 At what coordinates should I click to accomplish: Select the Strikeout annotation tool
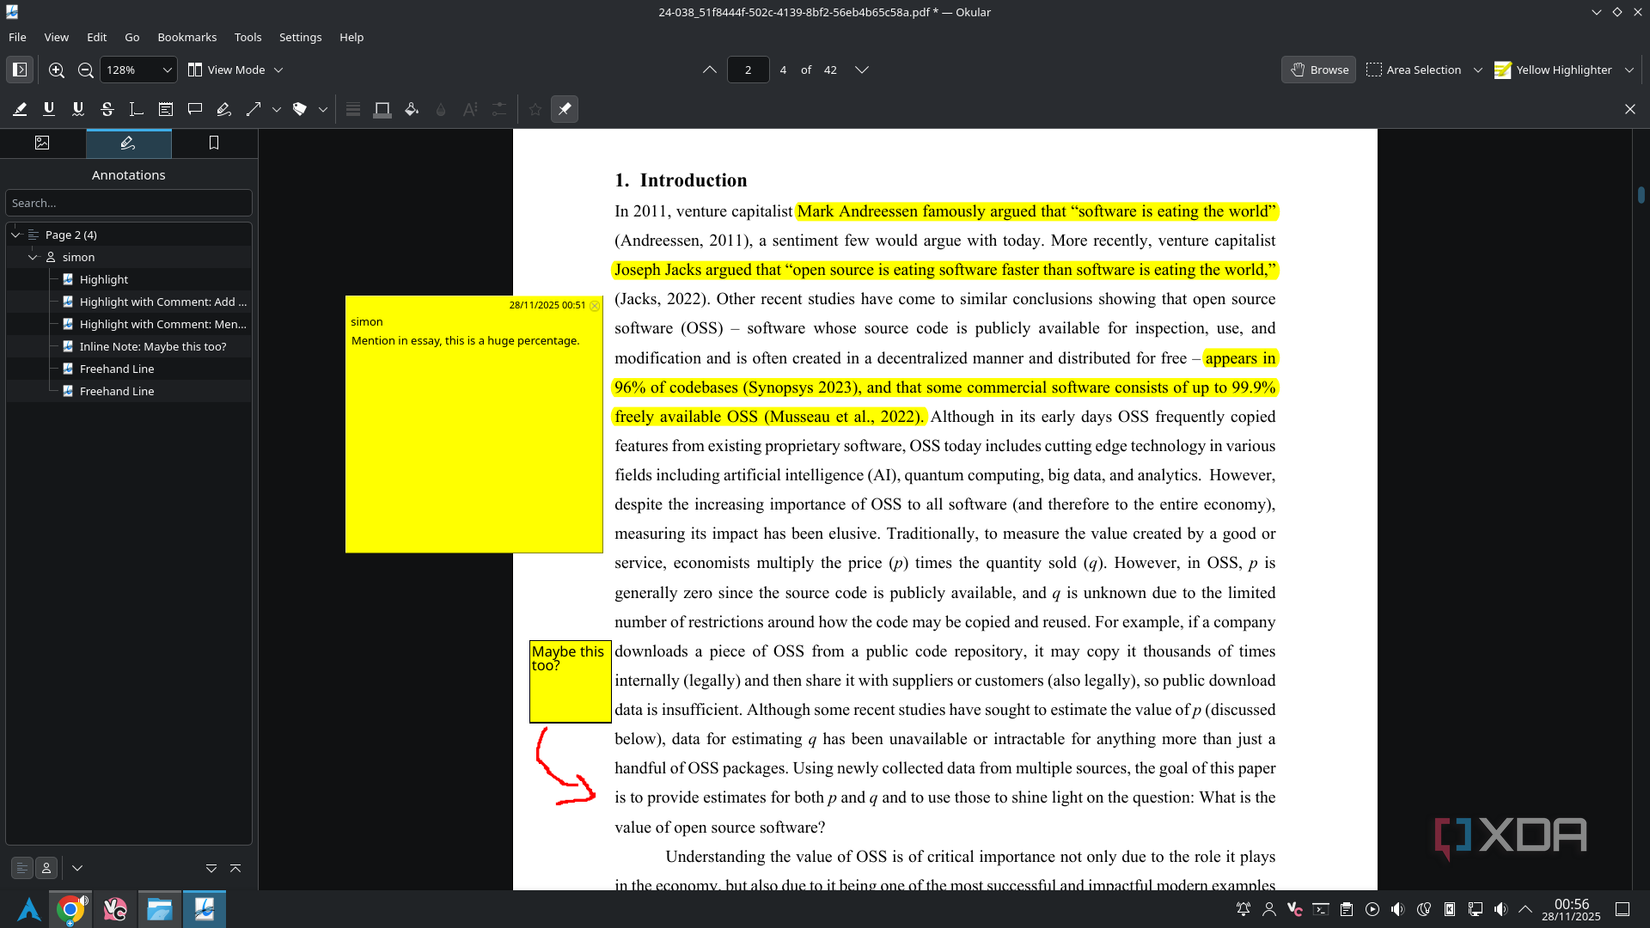click(107, 109)
